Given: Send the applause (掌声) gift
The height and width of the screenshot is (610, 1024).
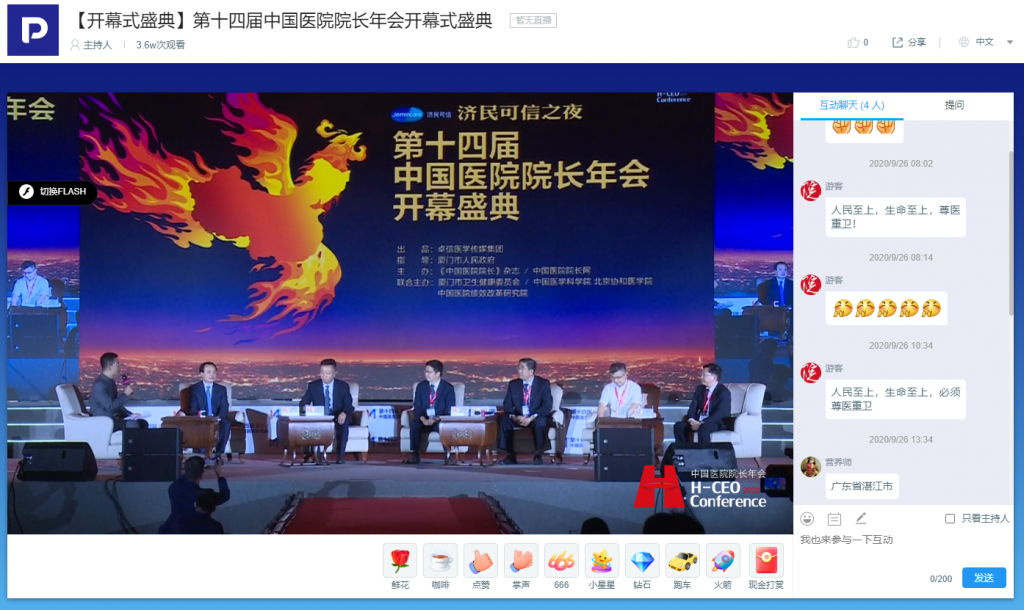Looking at the screenshot, I should pos(521,561).
